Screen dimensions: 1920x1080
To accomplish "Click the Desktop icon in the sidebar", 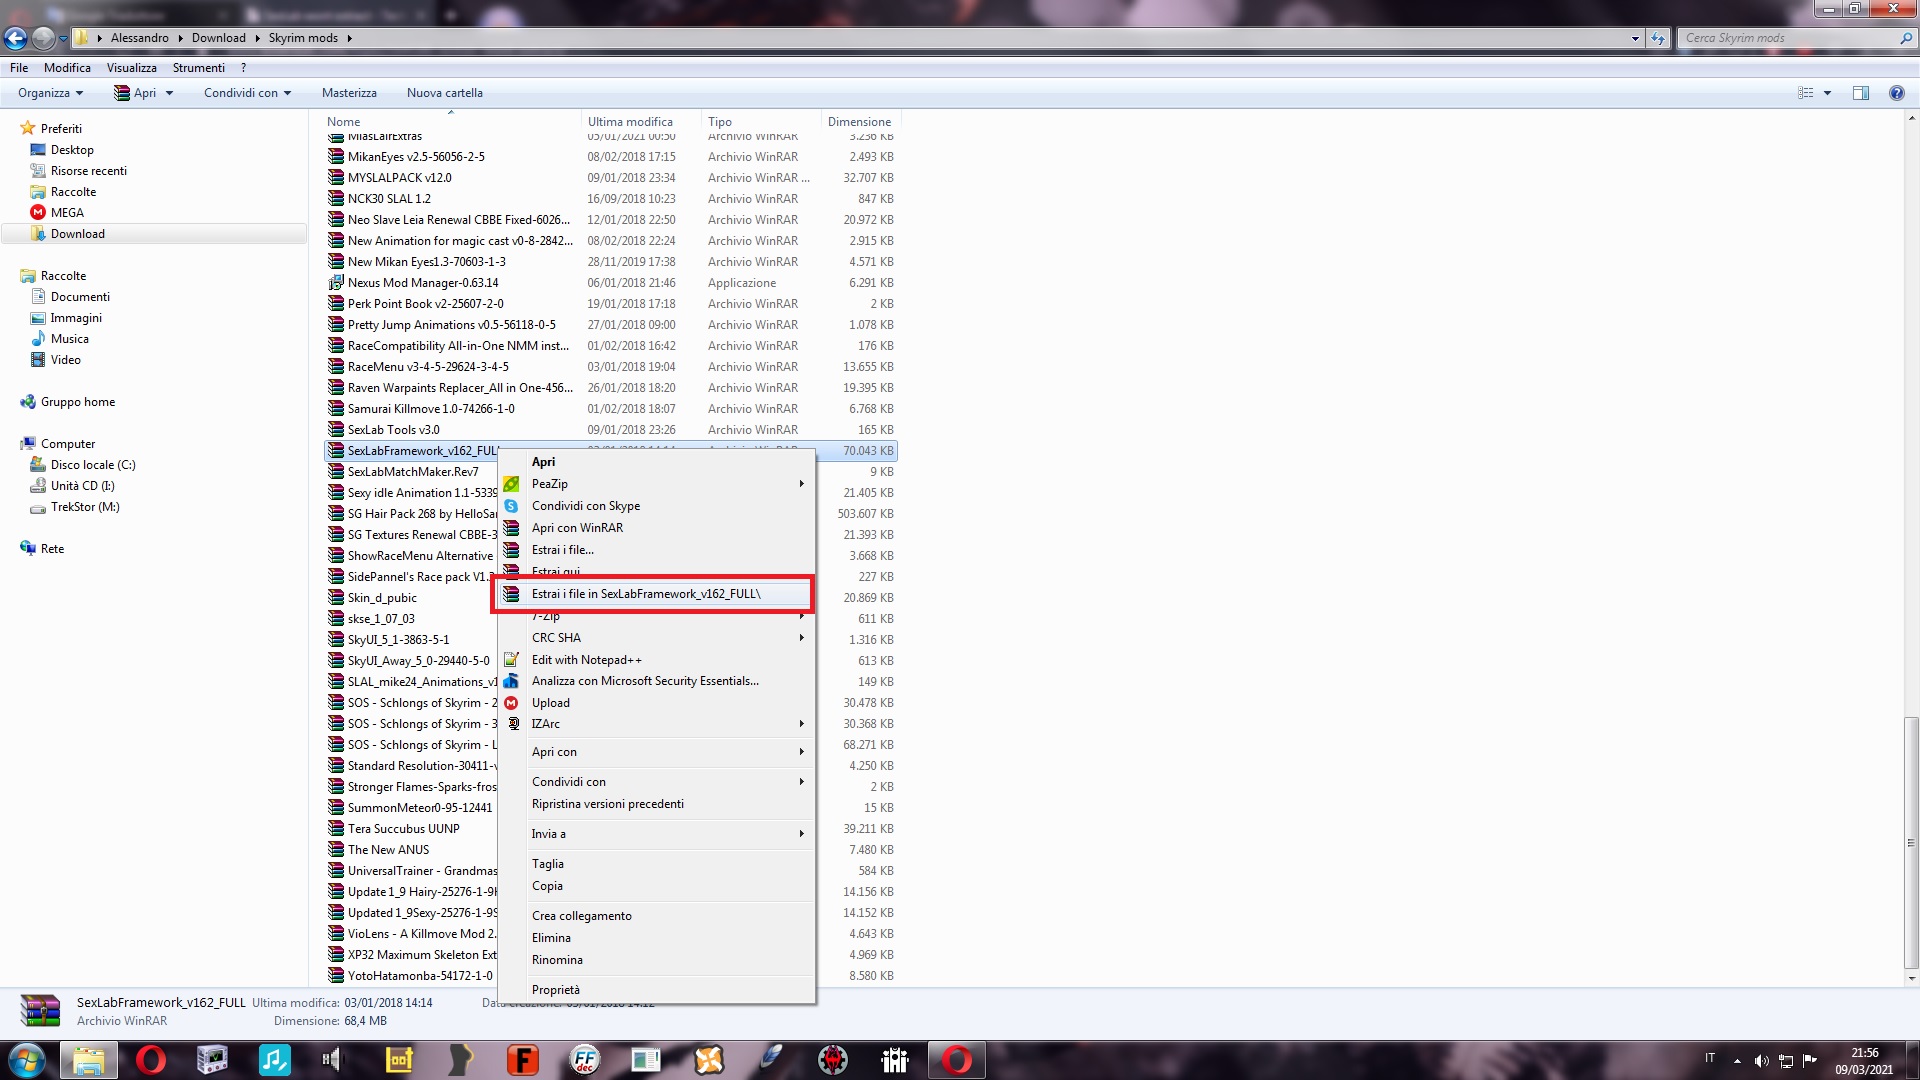I will 38,149.
